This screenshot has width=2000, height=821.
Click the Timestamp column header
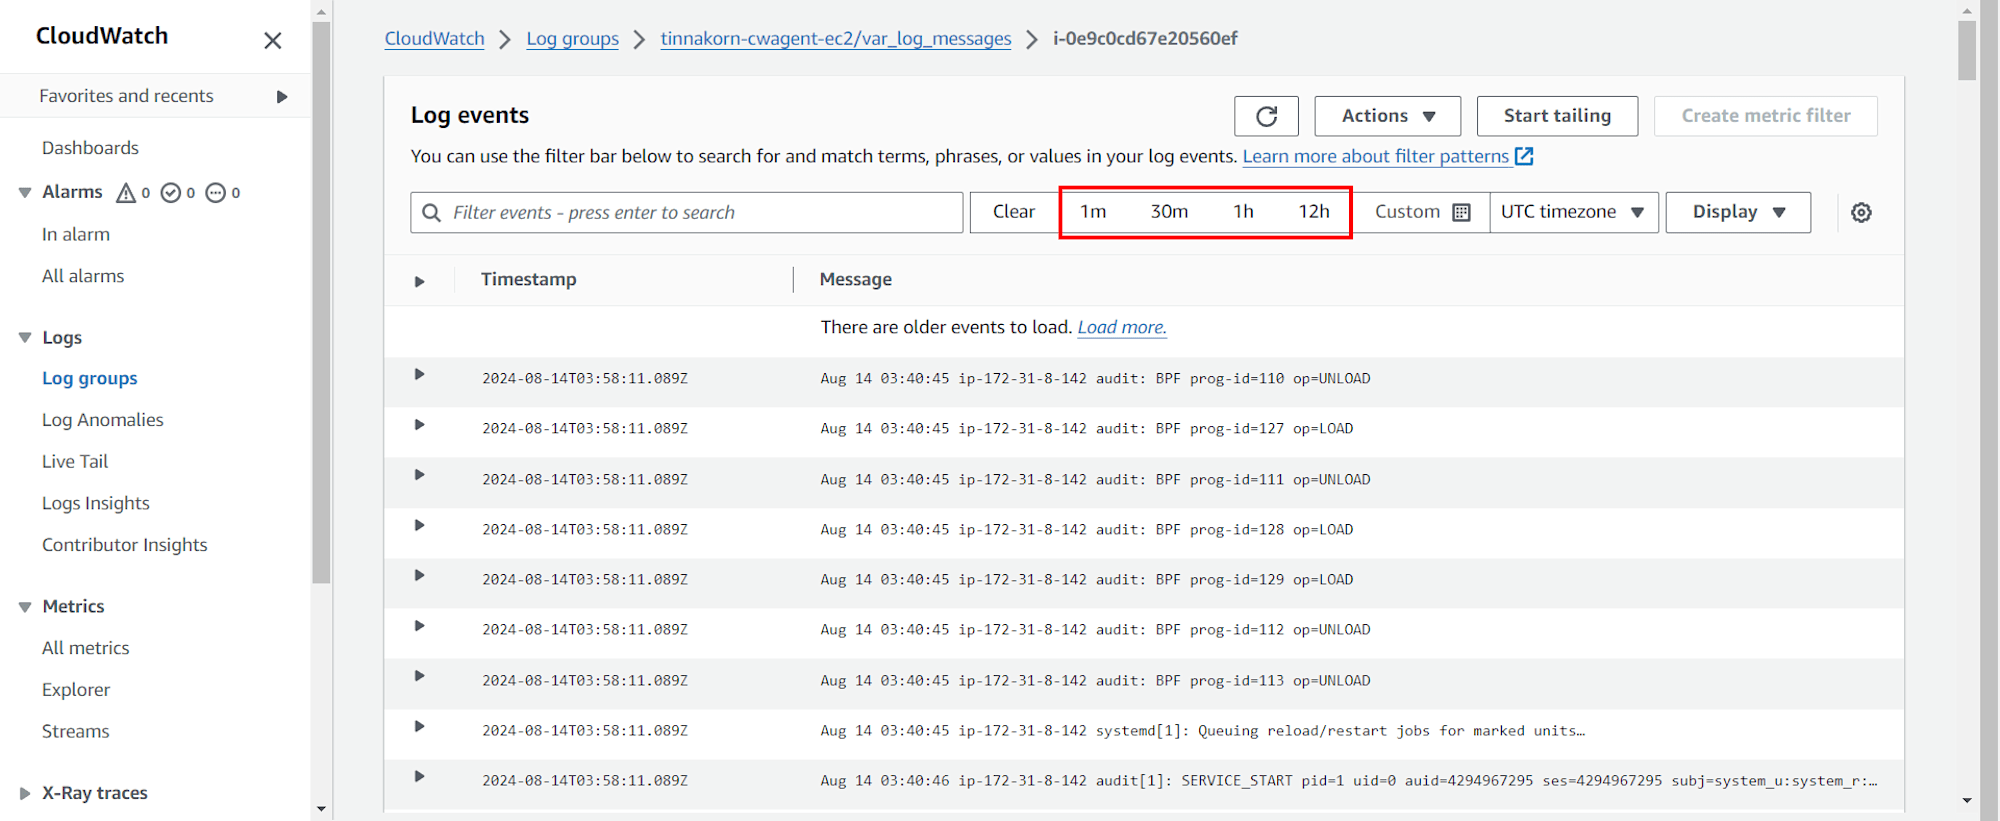point(528,280)
